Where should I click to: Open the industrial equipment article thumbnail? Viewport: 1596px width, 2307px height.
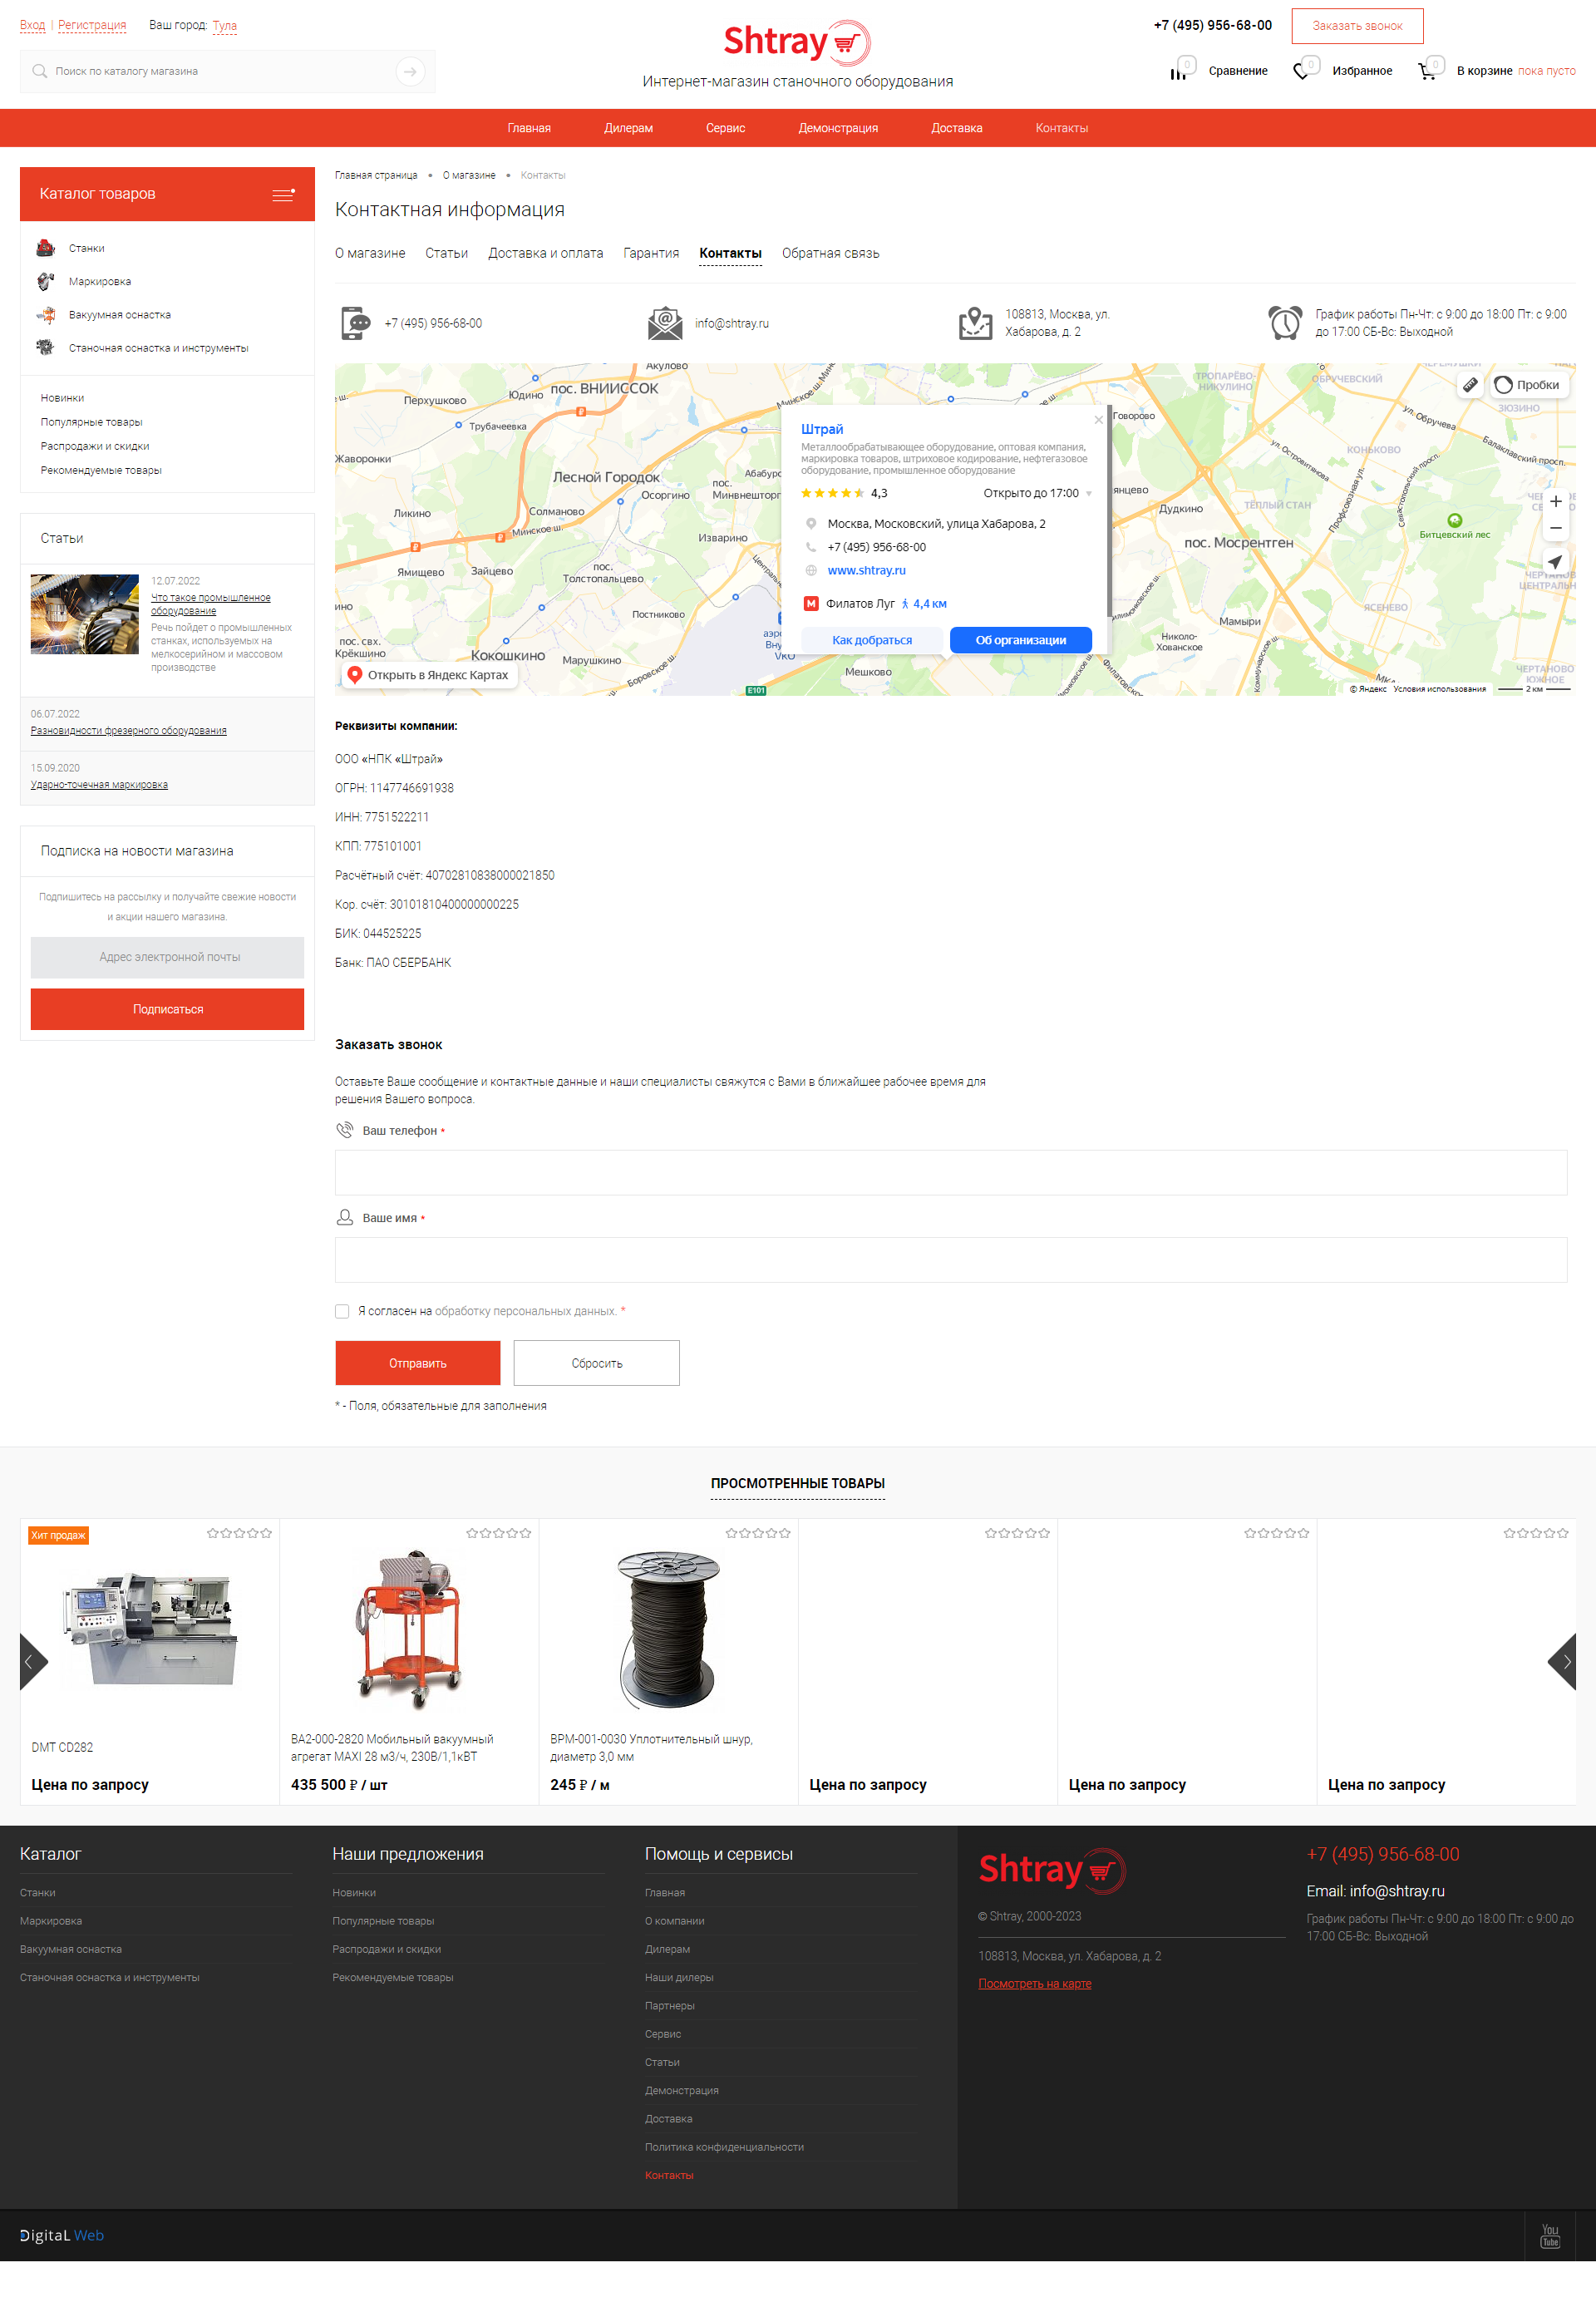(x=85, y=614)
